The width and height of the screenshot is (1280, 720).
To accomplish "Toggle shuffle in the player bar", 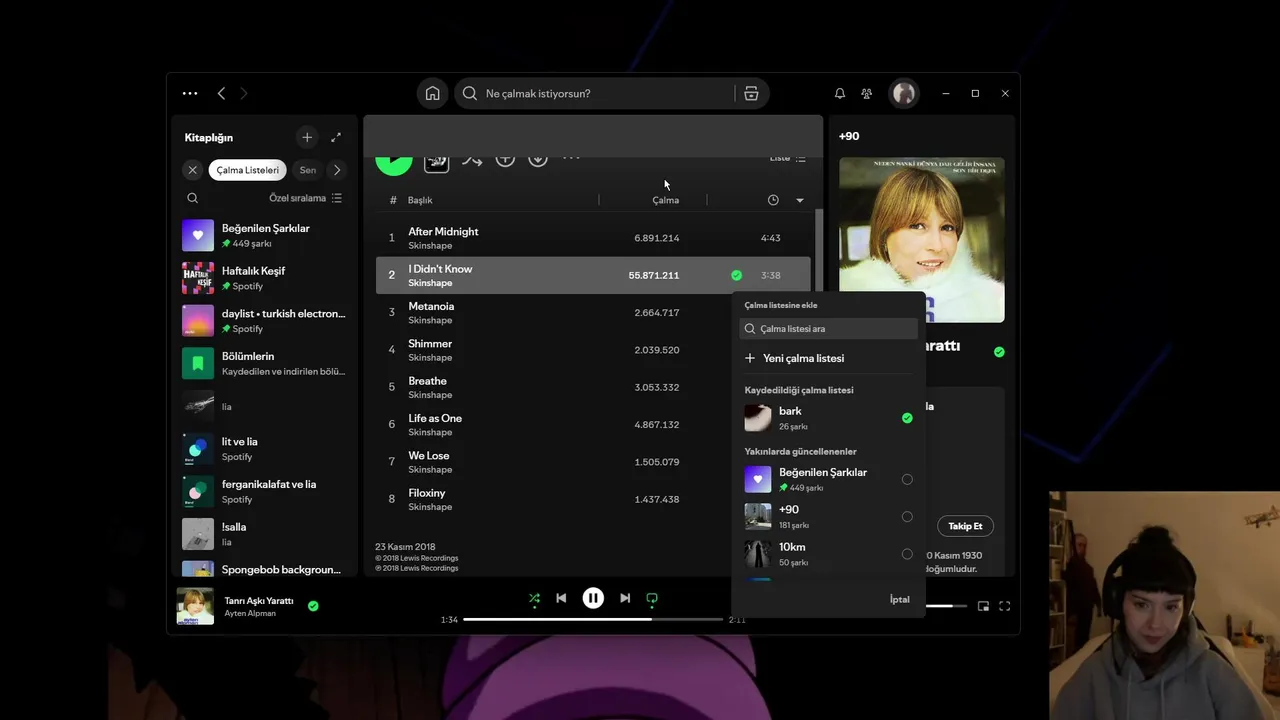I will 534,598.
